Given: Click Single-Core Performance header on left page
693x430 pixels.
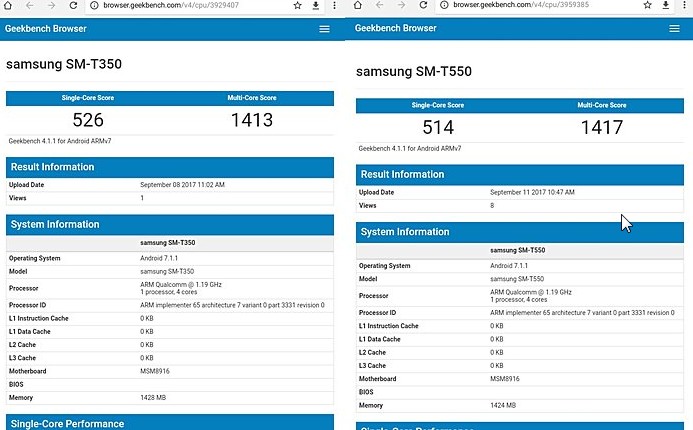Looking at the screenshot, I should [170, 423].
